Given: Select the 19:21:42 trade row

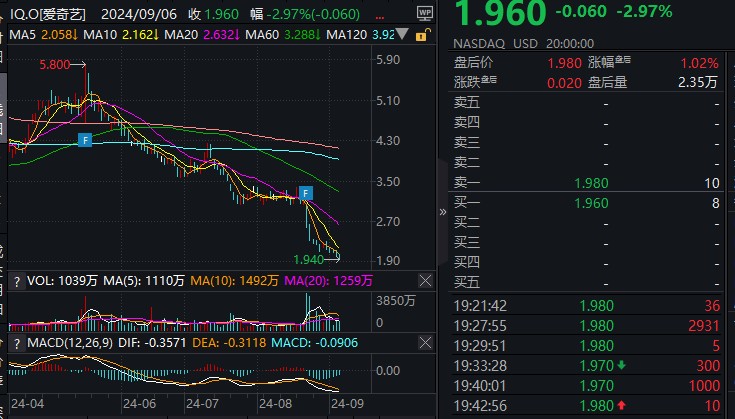Looking at the screenshot, I should 586,306.
